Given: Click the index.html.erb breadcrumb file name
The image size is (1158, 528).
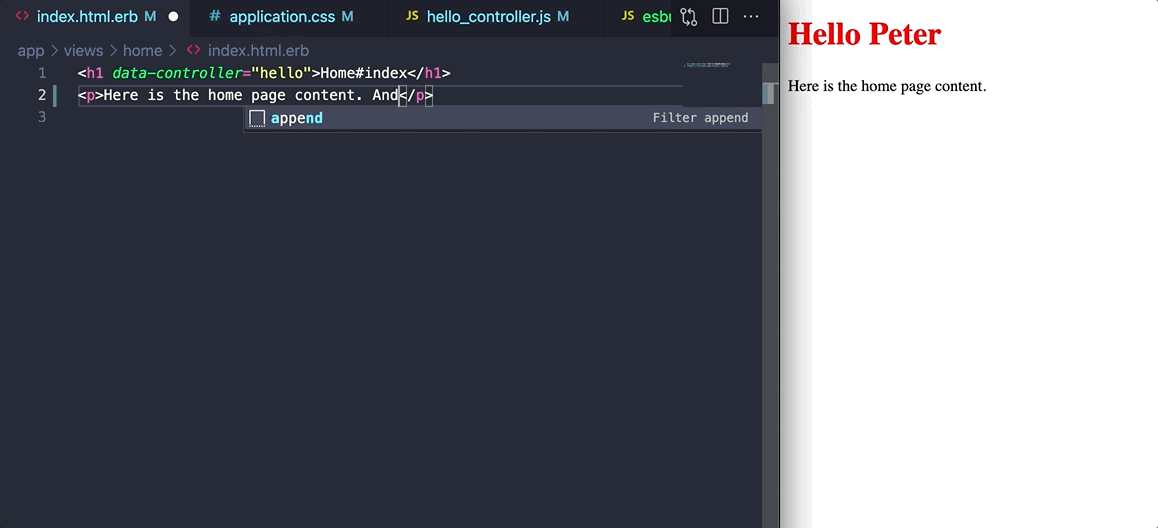Looking at the screenshot, I should (x=258, y=51).
